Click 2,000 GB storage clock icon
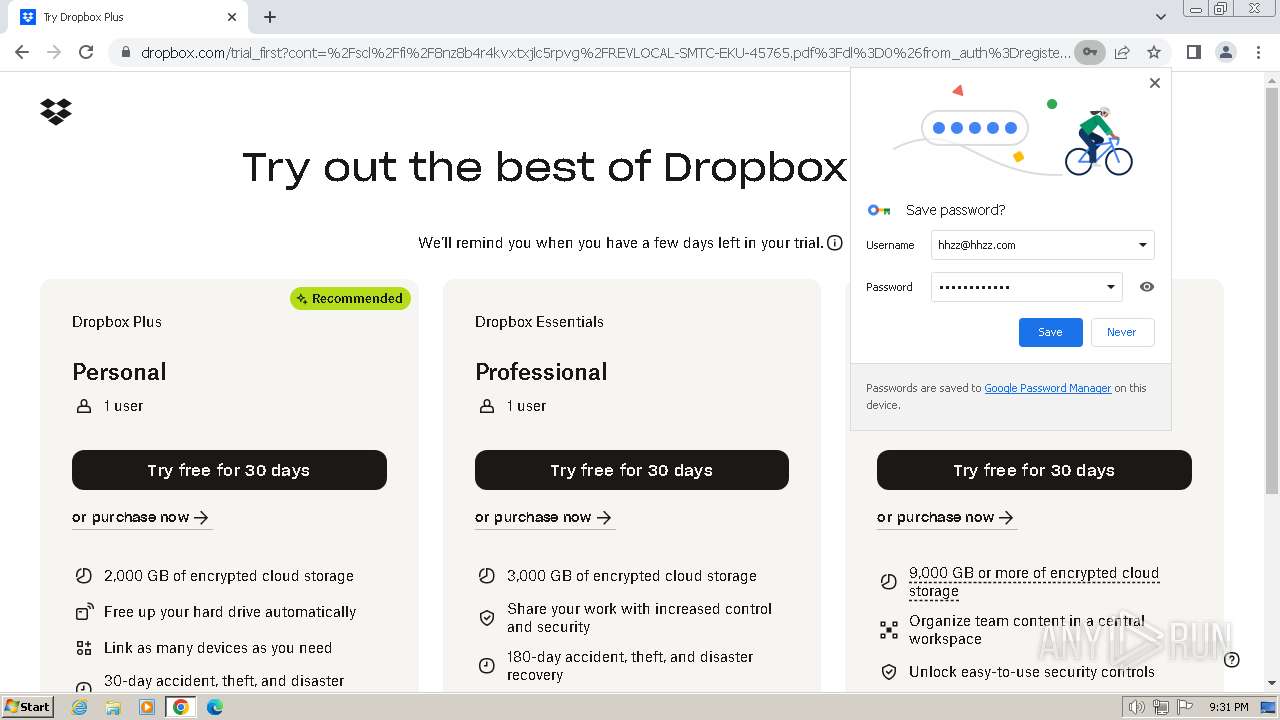Screen dimensions: 1280x720 84,576
